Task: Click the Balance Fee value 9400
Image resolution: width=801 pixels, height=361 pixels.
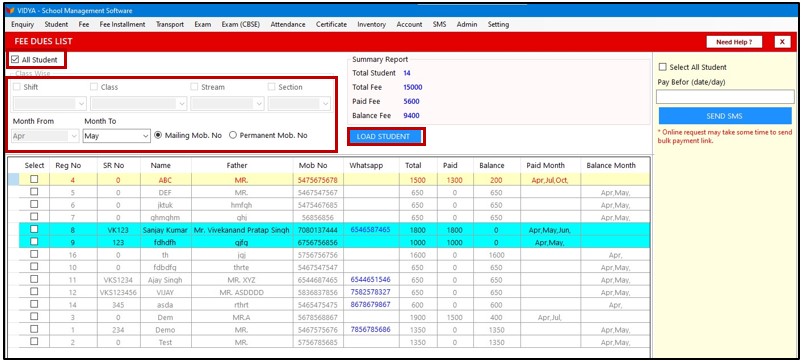Action: [x=411, y=116]
